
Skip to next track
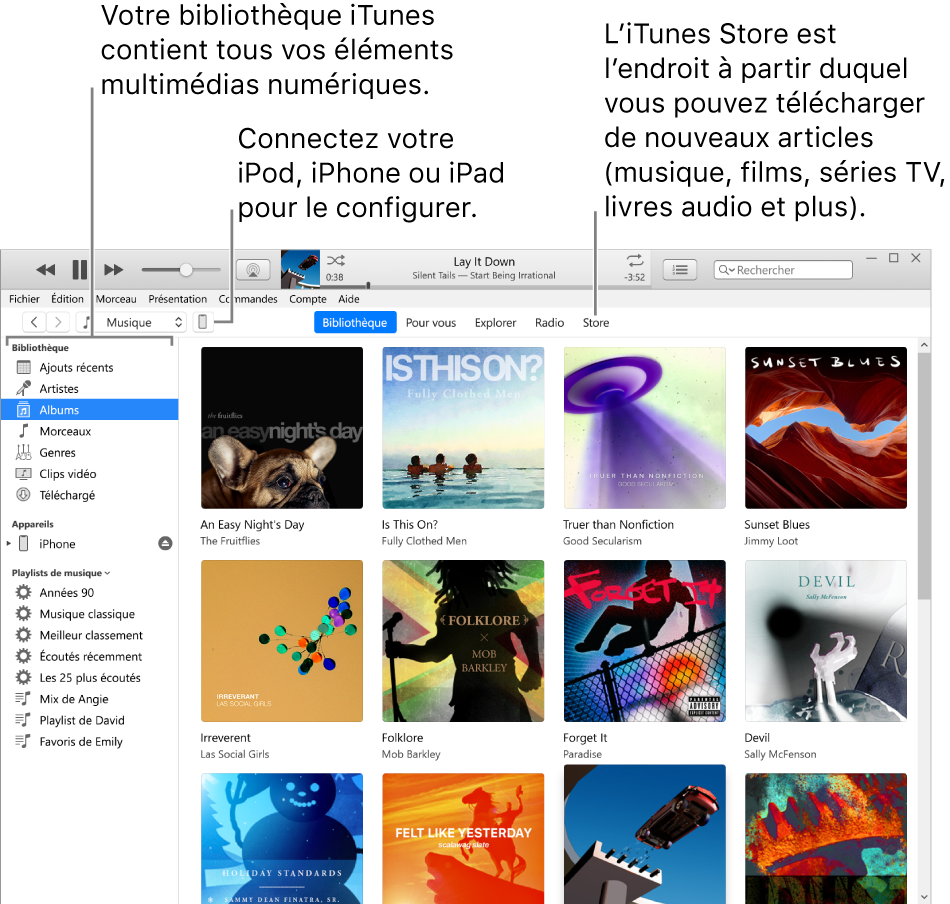tap(113, 270)
